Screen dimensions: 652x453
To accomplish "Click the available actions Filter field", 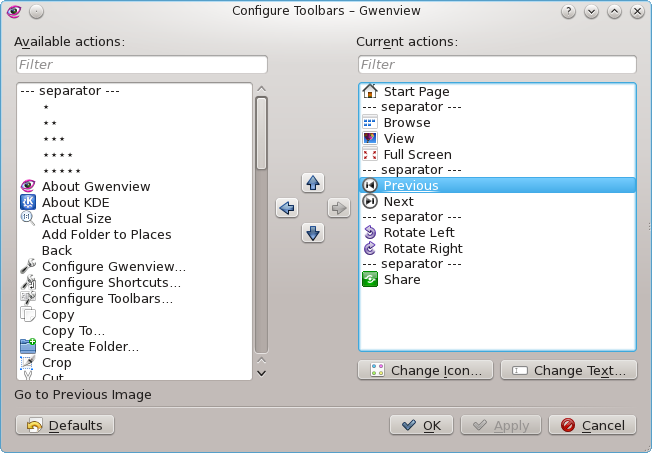I will pyautogui.click(x=141, y=65).
